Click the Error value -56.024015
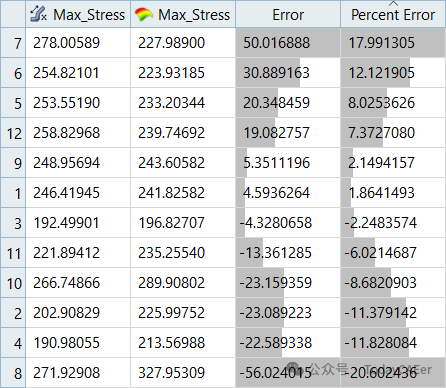446x388 pixels. pyautogui.click(x=288, y=373)
